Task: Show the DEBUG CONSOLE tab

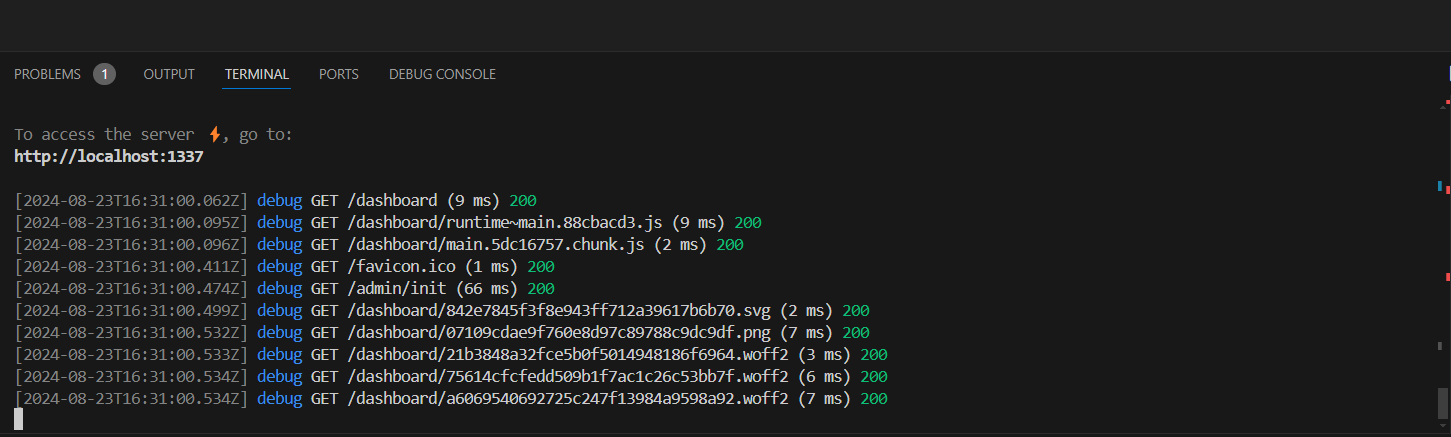Action: click(x=442, y=74)
